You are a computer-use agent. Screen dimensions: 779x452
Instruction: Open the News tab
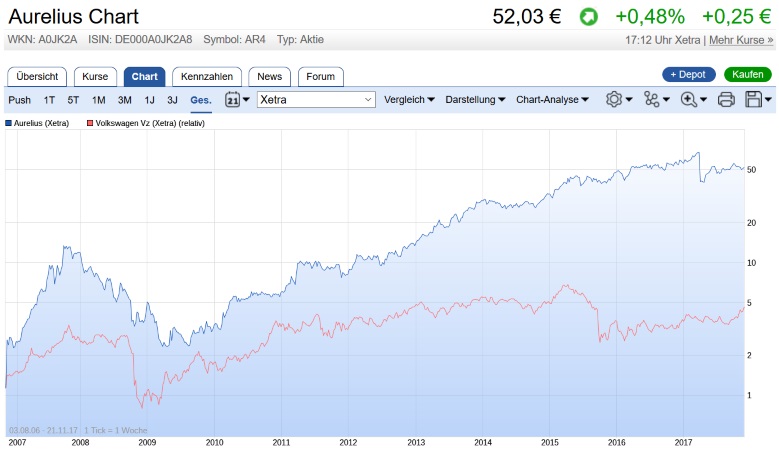point(269,76)
